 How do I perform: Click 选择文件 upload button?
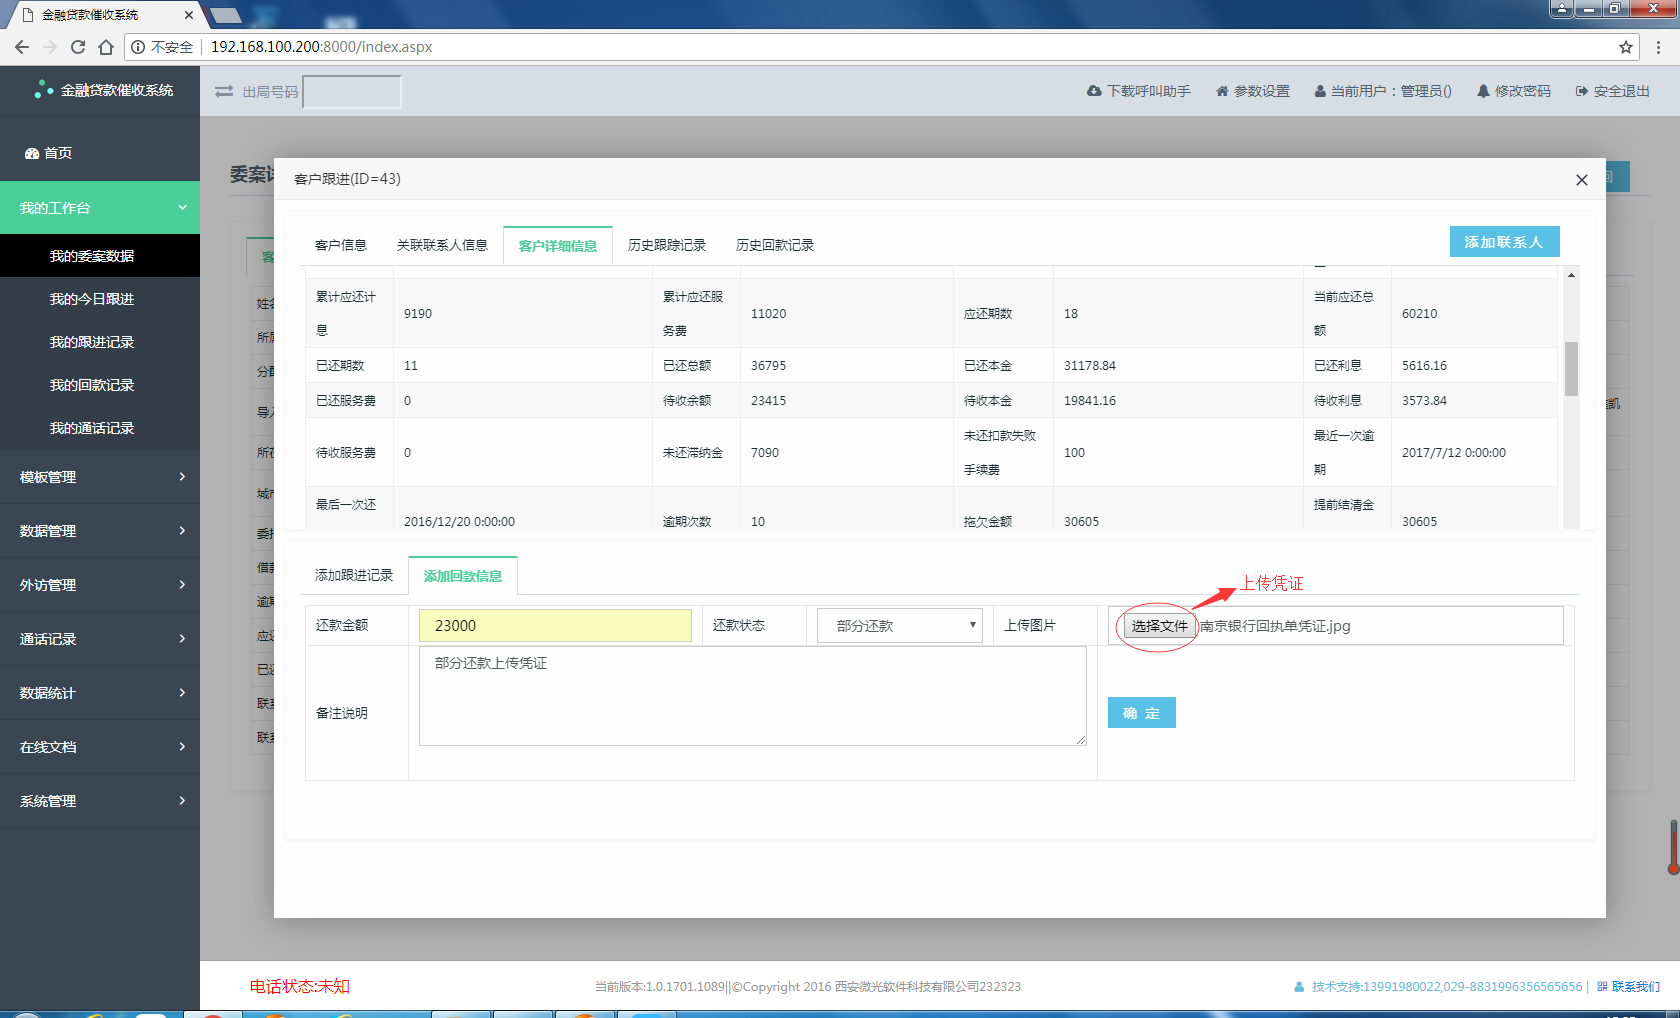pyautogui.click(x=1160, y=626)
